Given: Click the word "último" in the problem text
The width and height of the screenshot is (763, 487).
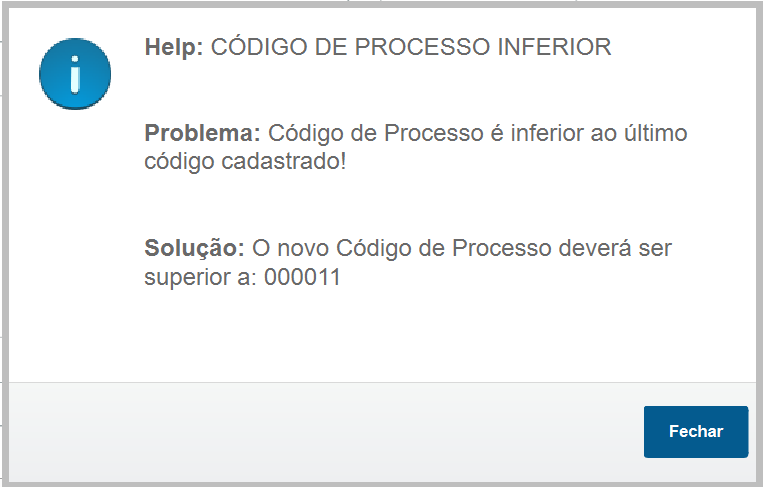Looking at the screenshot, I should [x=653, y=133].
